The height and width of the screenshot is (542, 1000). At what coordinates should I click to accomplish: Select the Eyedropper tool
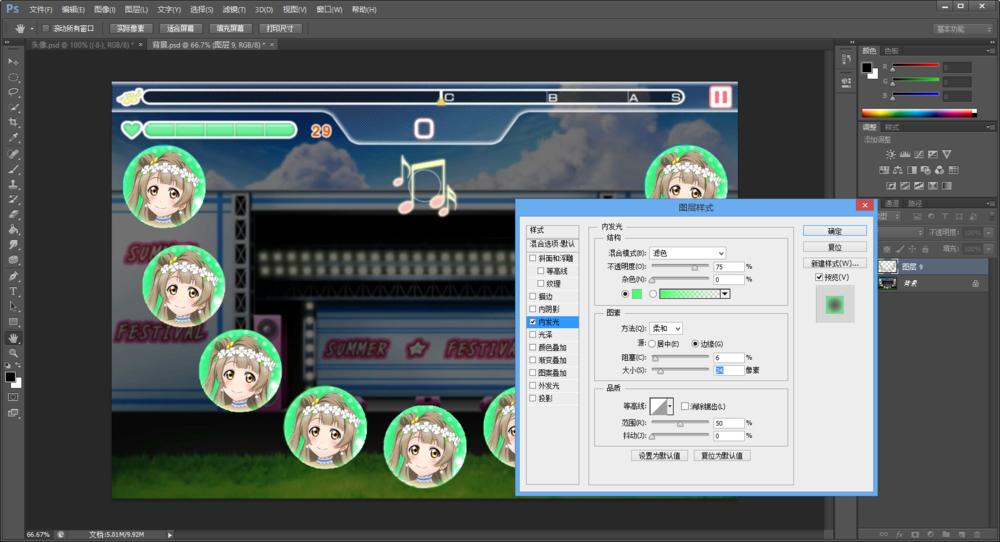click(x=14, y=137)
